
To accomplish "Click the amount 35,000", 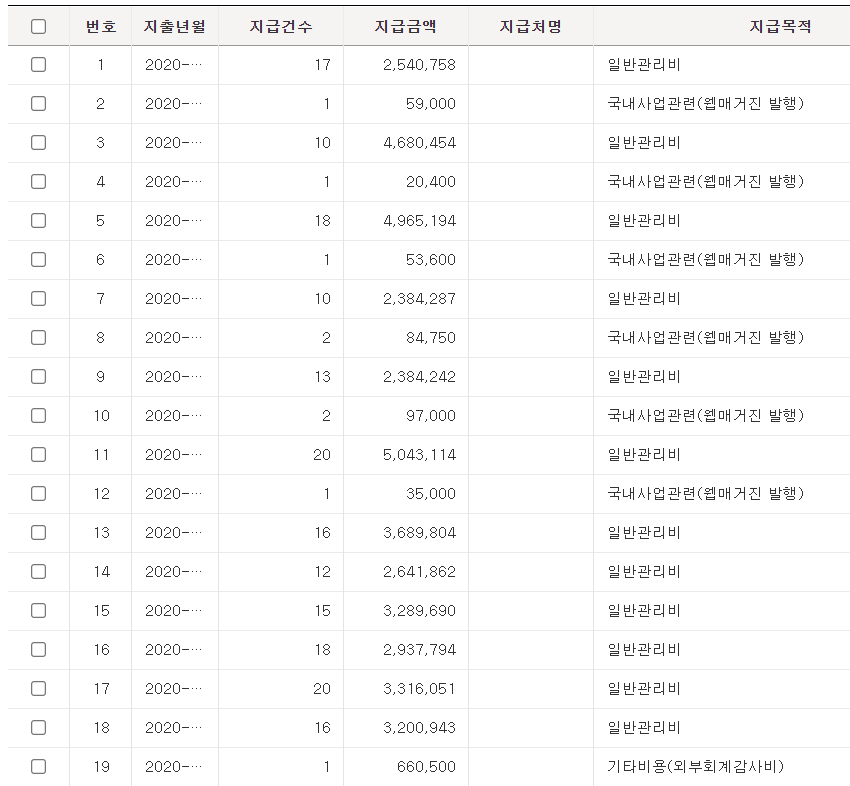I will (430, 494).
